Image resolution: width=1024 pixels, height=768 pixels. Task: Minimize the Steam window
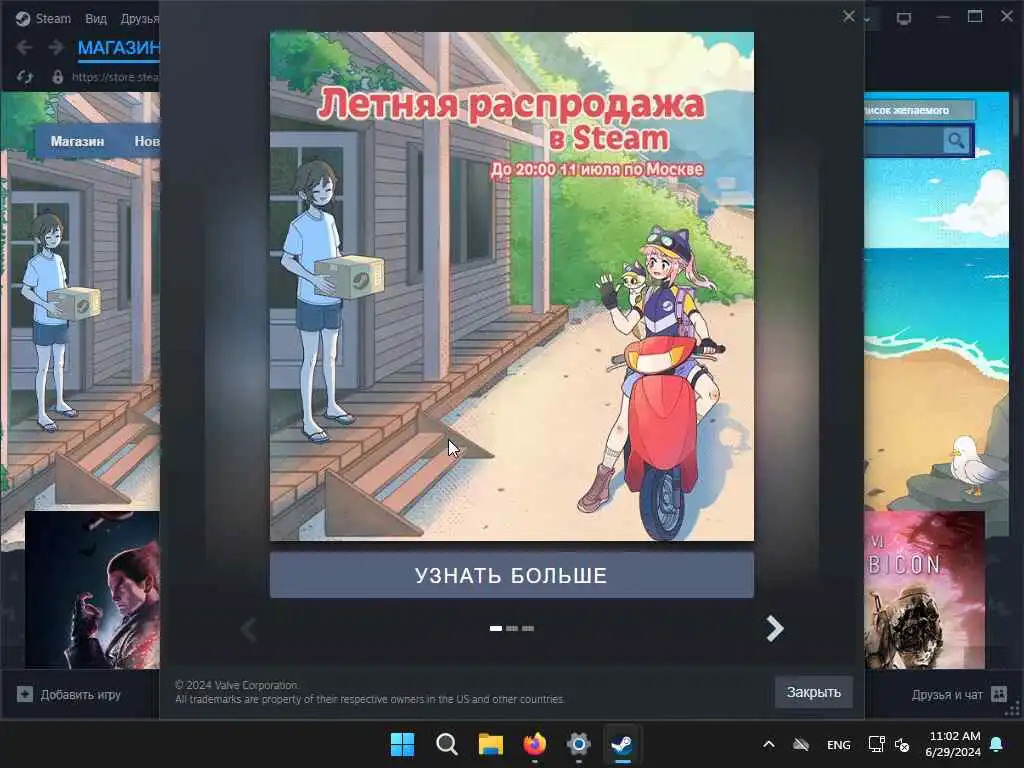943,18
